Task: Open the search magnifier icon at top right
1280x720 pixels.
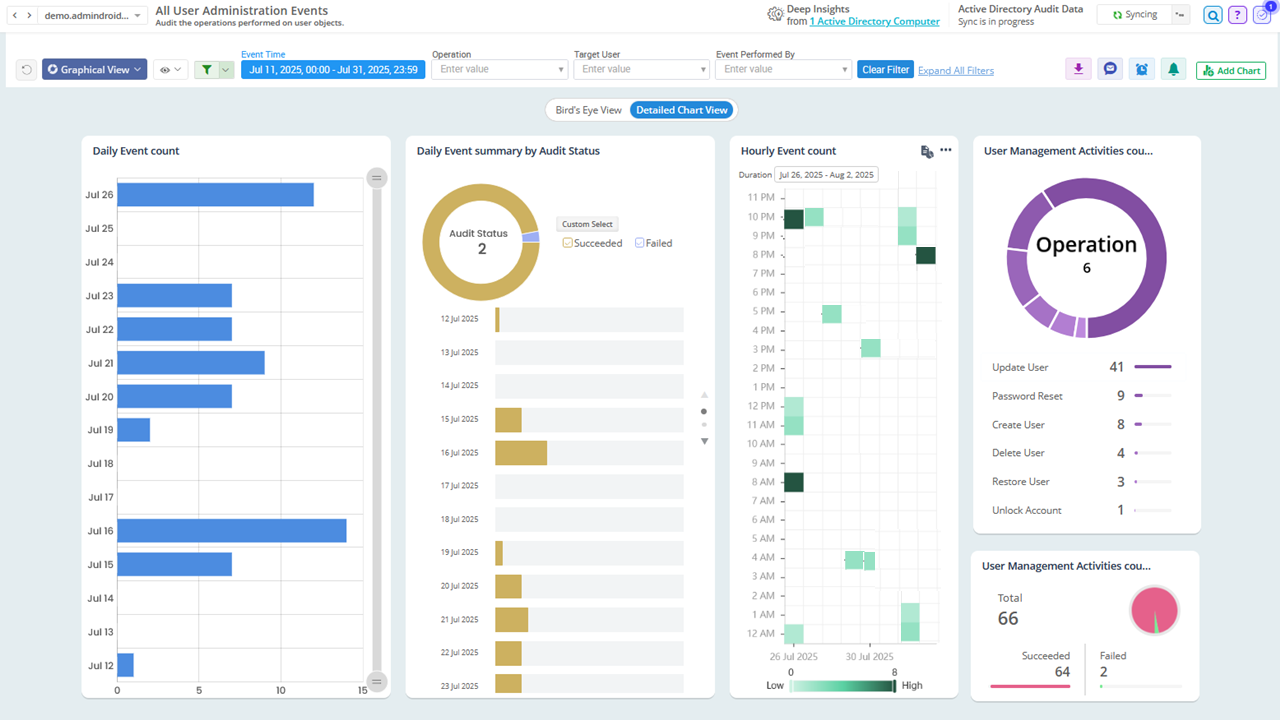Action: tap(1212, 16)
